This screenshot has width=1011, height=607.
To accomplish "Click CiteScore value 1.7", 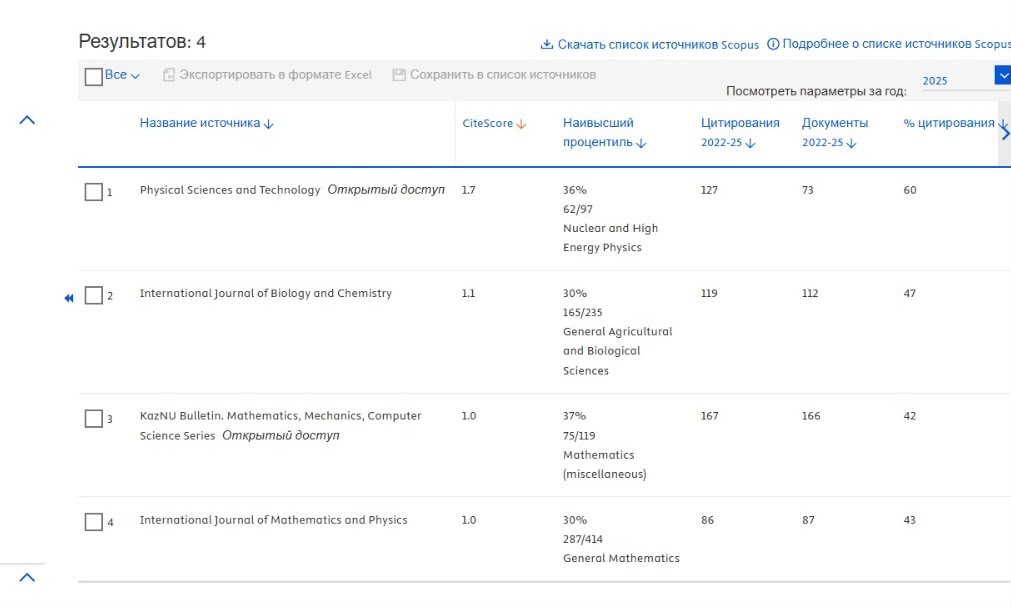I will (469, 190).
